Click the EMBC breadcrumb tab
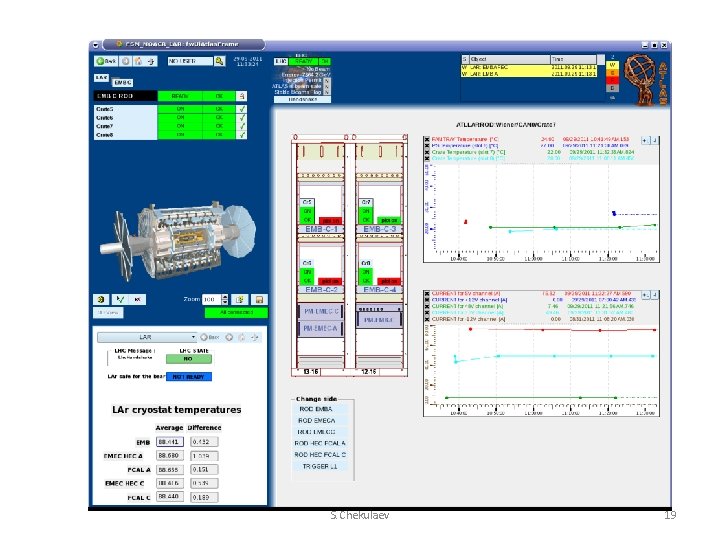720x540 pixels. coord(123,83)
